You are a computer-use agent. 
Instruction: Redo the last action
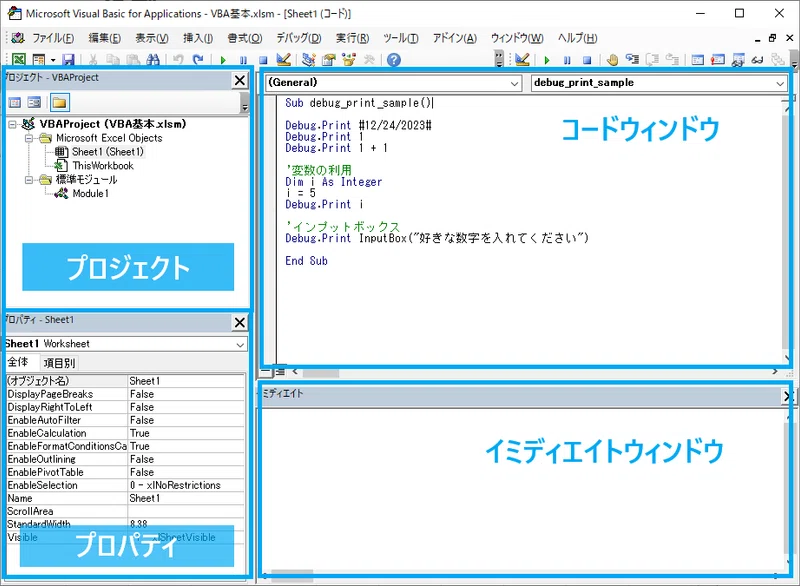198,60
